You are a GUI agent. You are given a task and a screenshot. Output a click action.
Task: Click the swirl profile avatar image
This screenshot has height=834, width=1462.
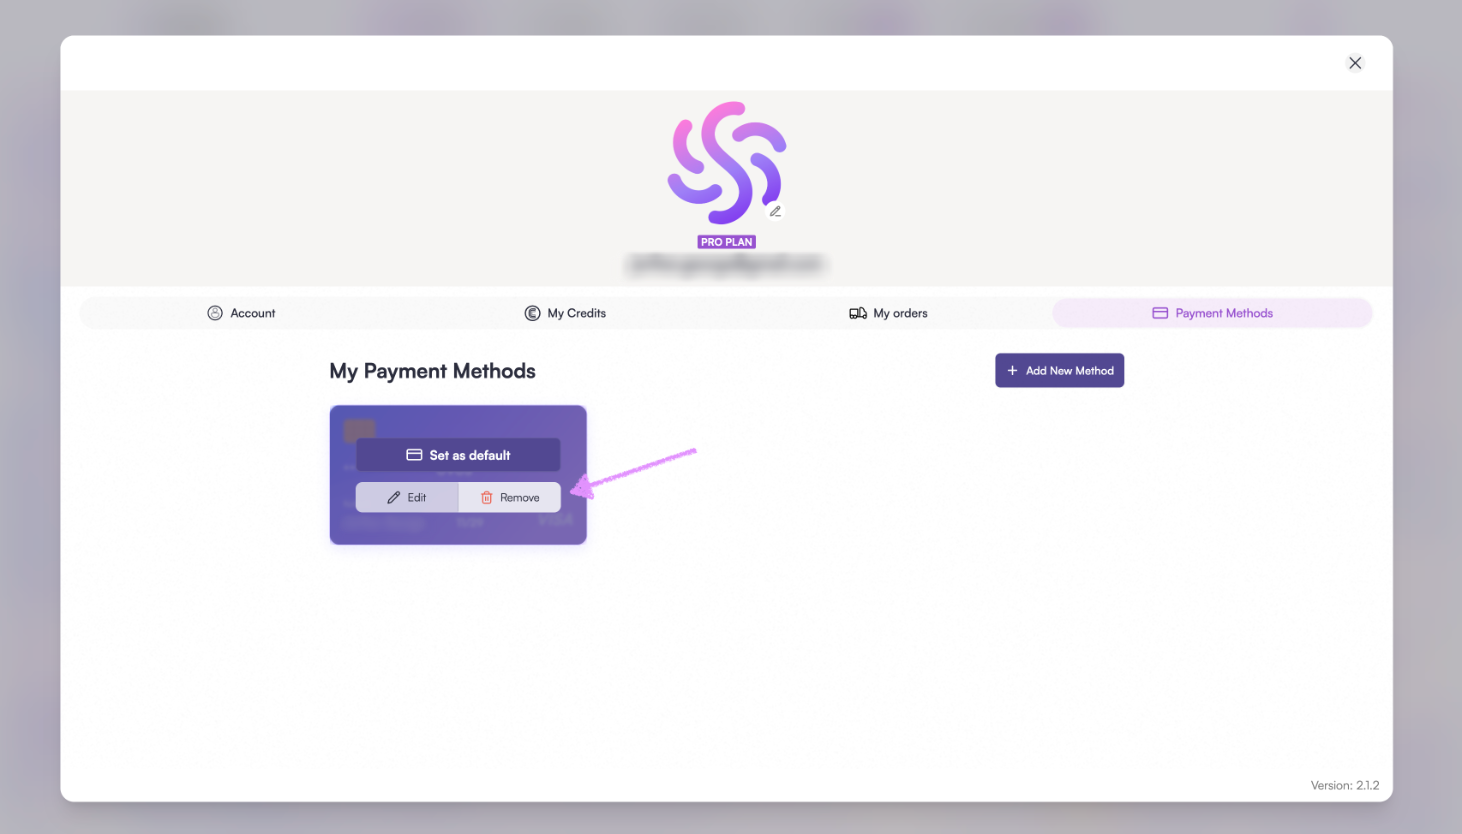tap(727, 162)
